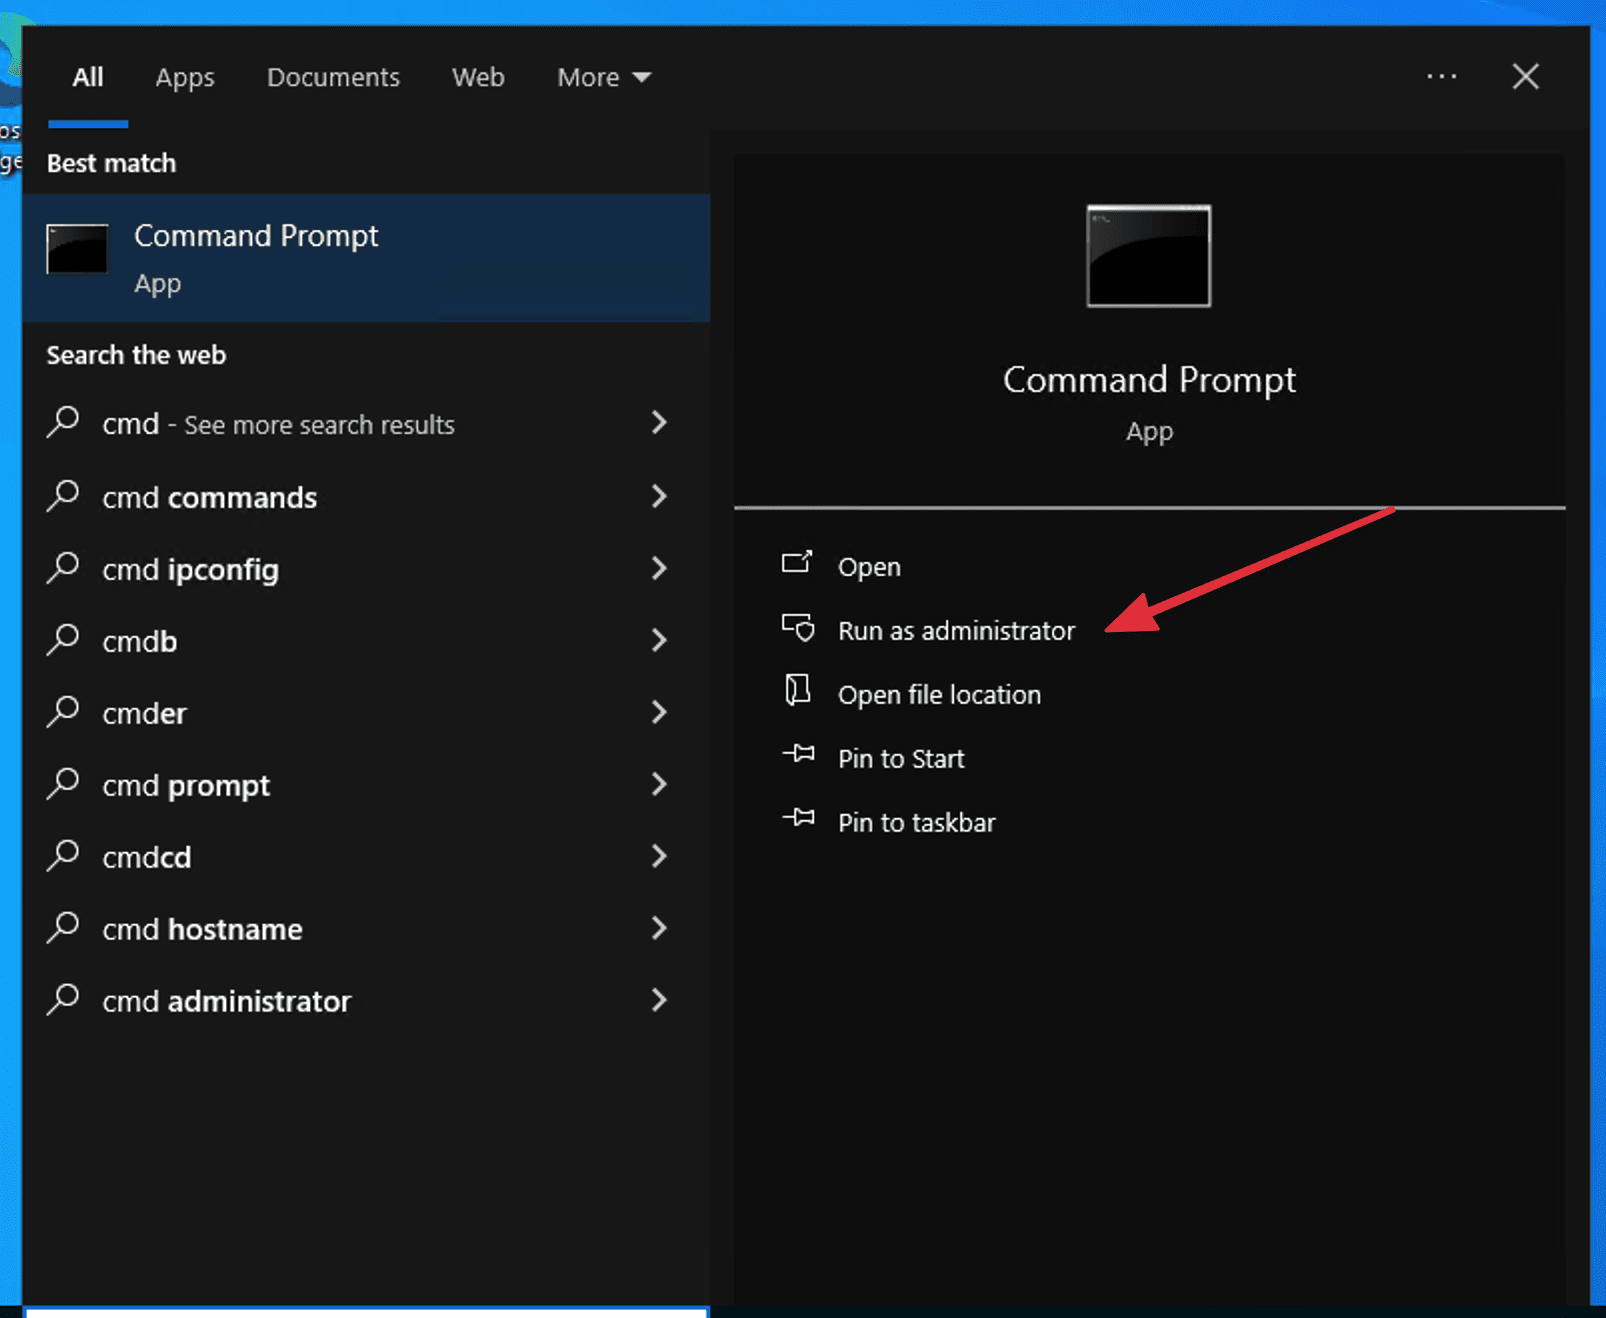
Task: Select Run as administrator
Action: 956,630
